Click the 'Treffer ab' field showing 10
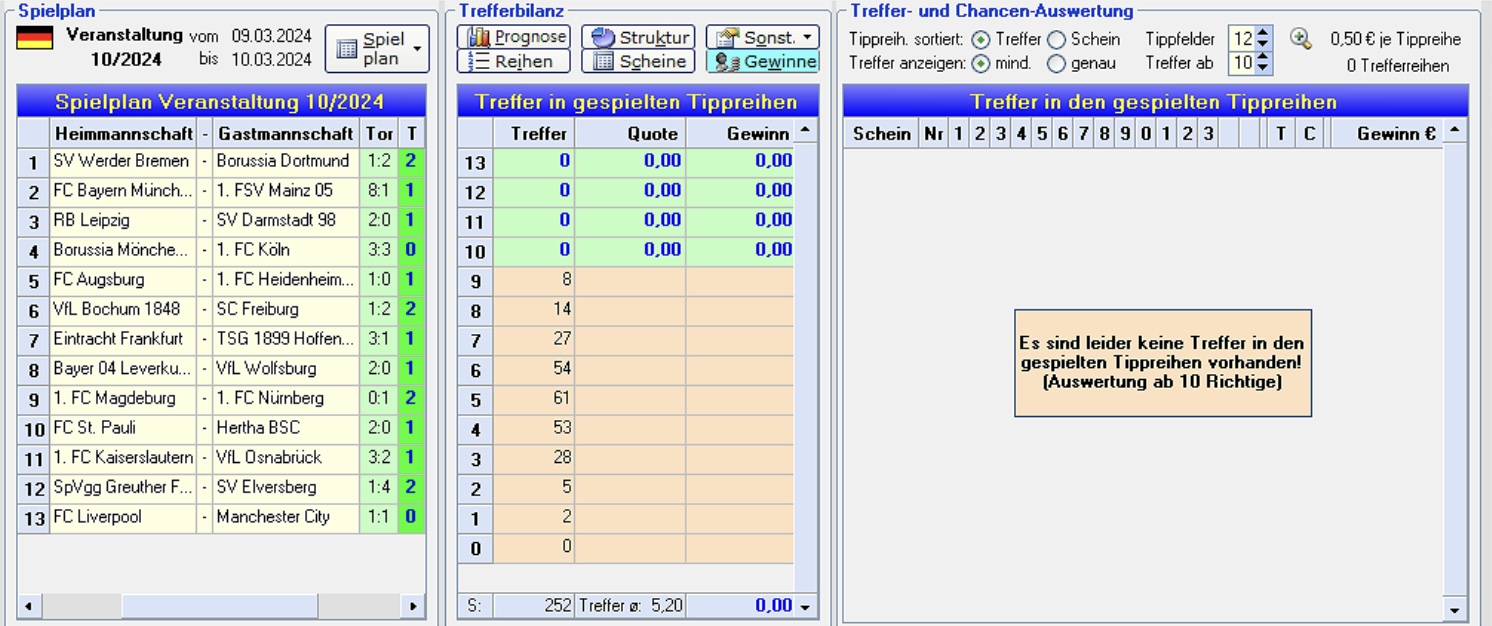 [x=1242, y=63]
